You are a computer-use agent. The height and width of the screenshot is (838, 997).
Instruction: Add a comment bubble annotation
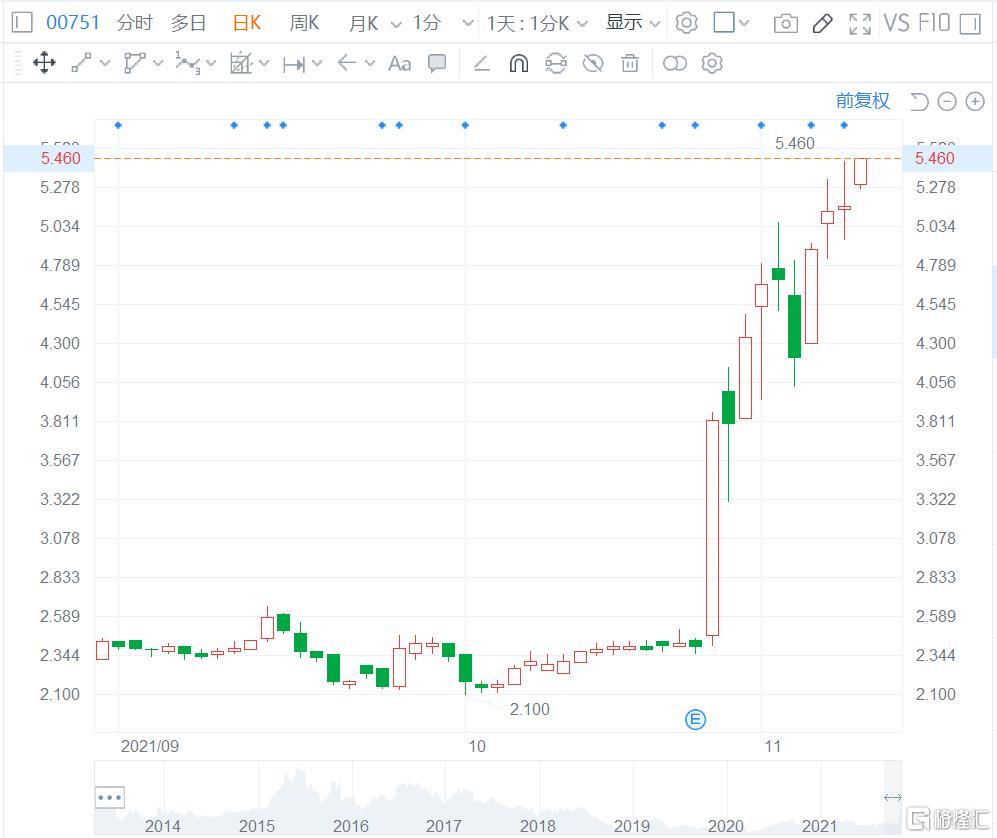click(x=437, y=64)
